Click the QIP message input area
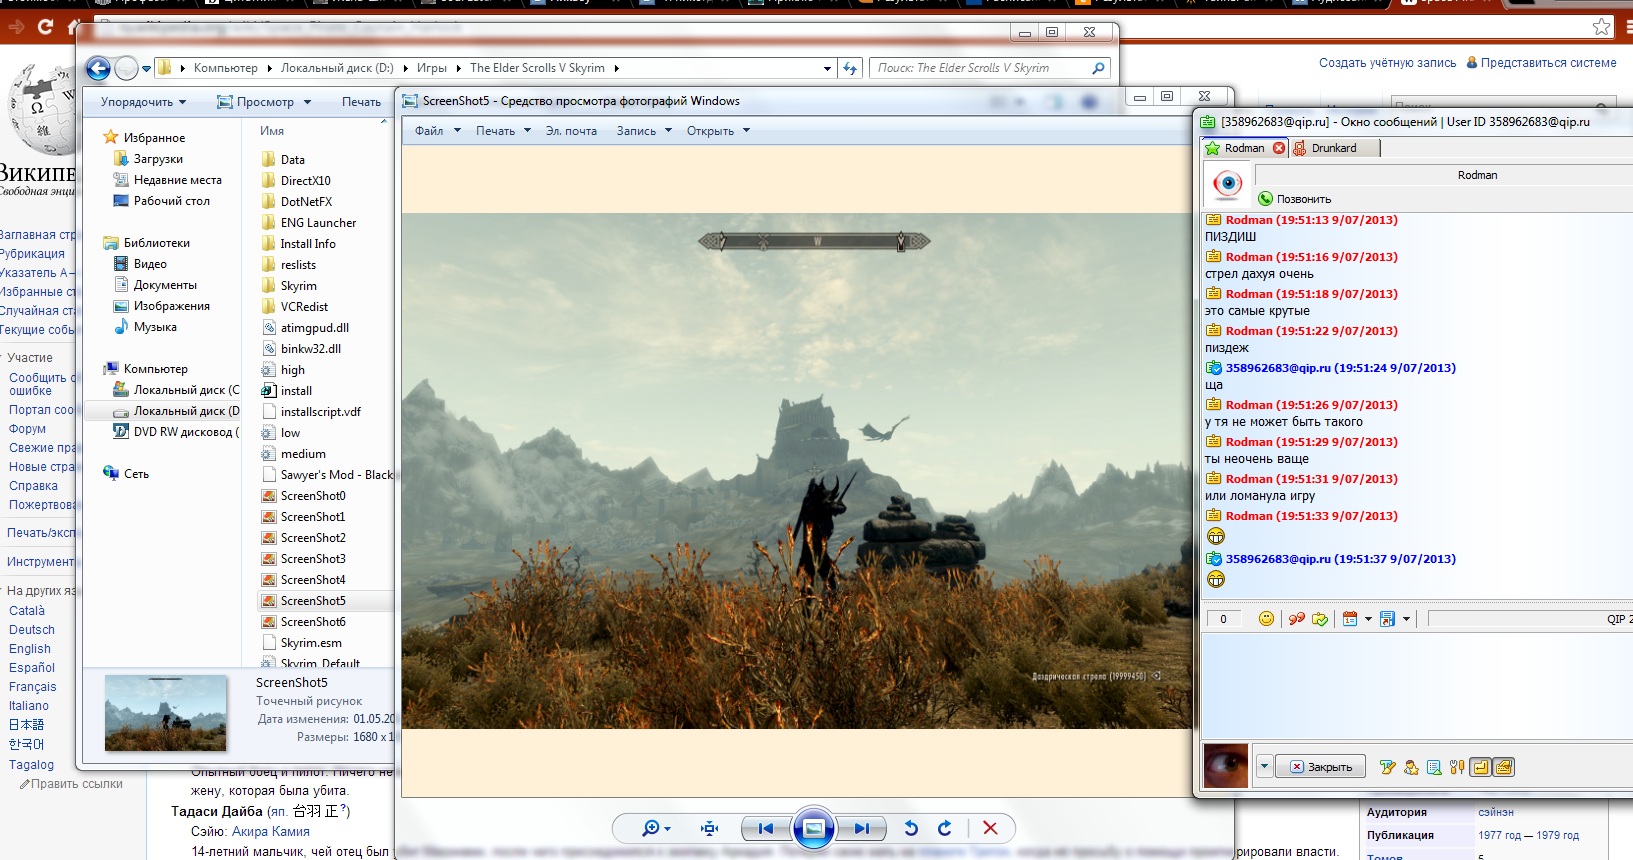 click(1417, 686)
